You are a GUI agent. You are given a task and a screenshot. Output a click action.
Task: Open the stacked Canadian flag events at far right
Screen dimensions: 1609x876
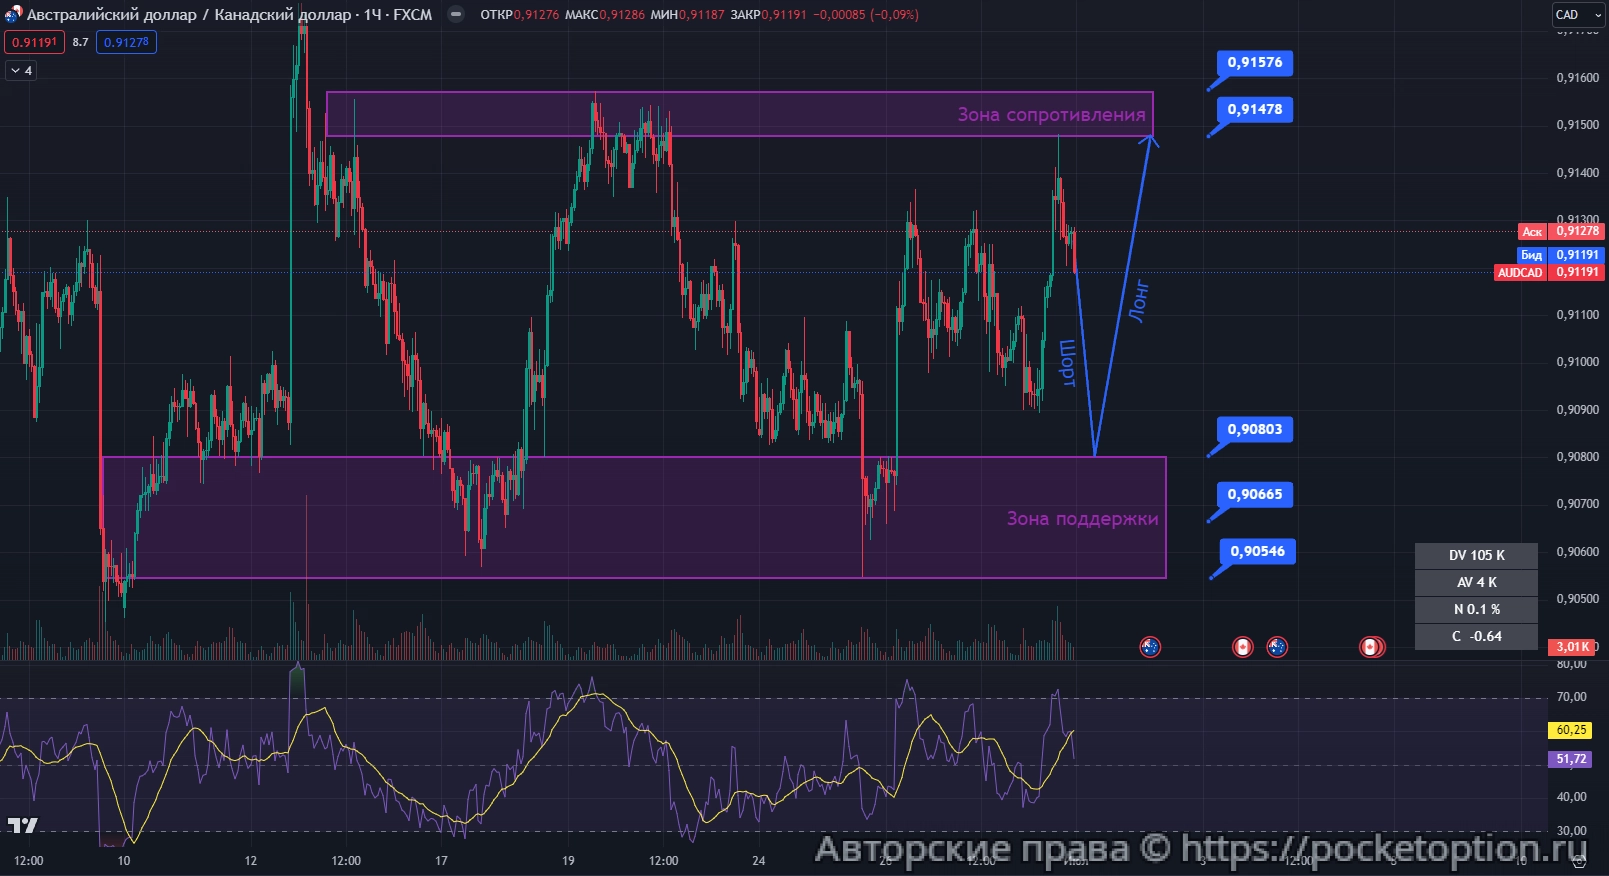tap(1371, 647)
